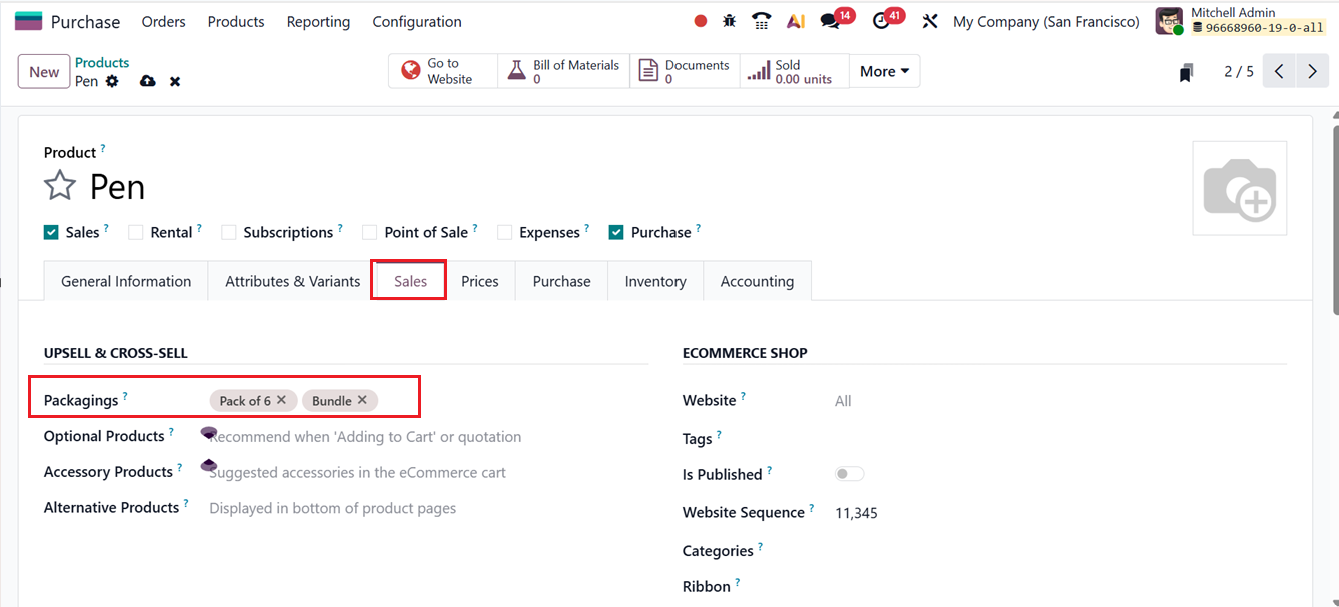Click the Go to Website button
1339x607 pixels.
[x=441, y=70]
